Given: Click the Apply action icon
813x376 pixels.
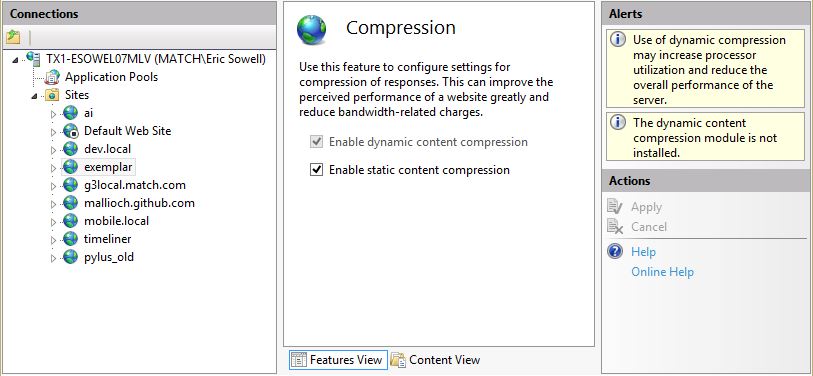Looking at the screenshot, I should tap(615, 207).
